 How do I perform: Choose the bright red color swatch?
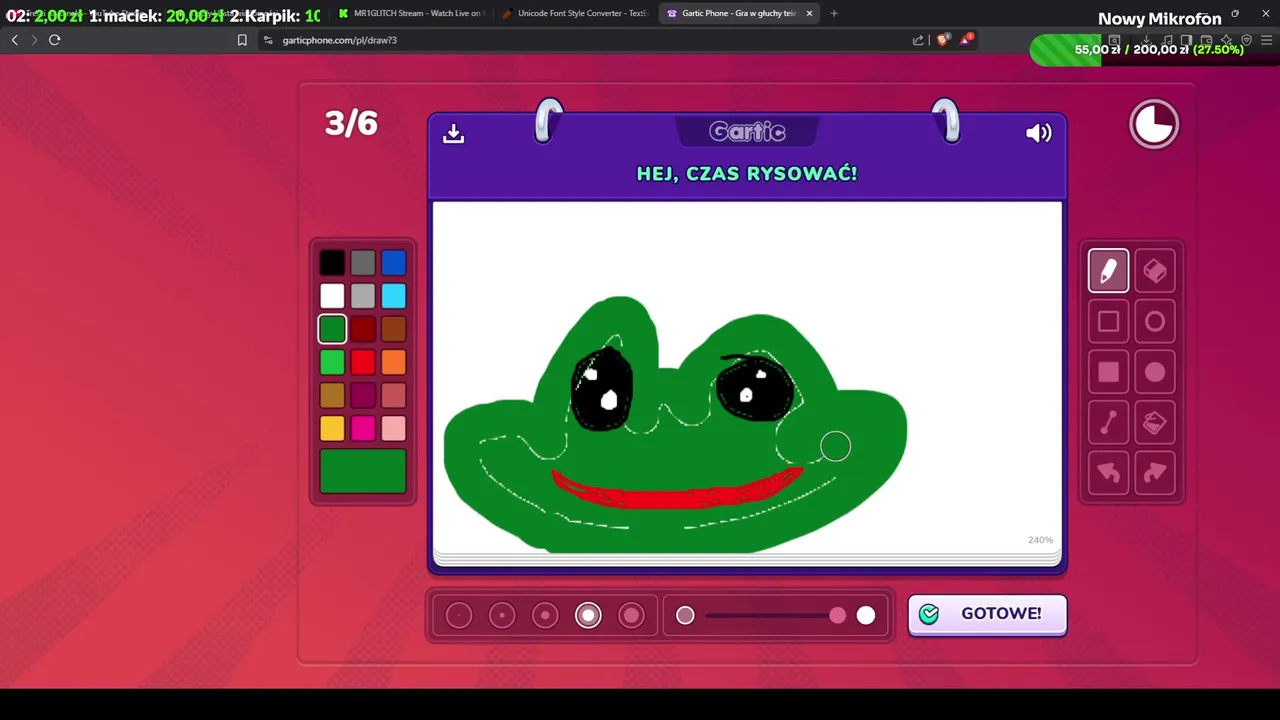[x=363, y=362]
